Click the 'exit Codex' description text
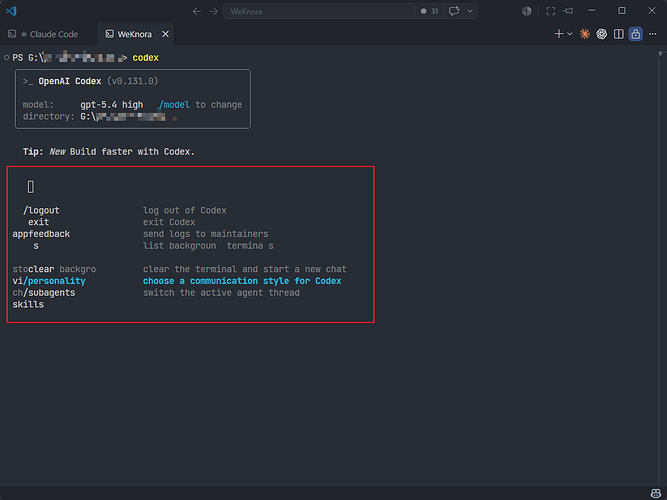Screen dimensions: 667x500 [x=169, y=222]
